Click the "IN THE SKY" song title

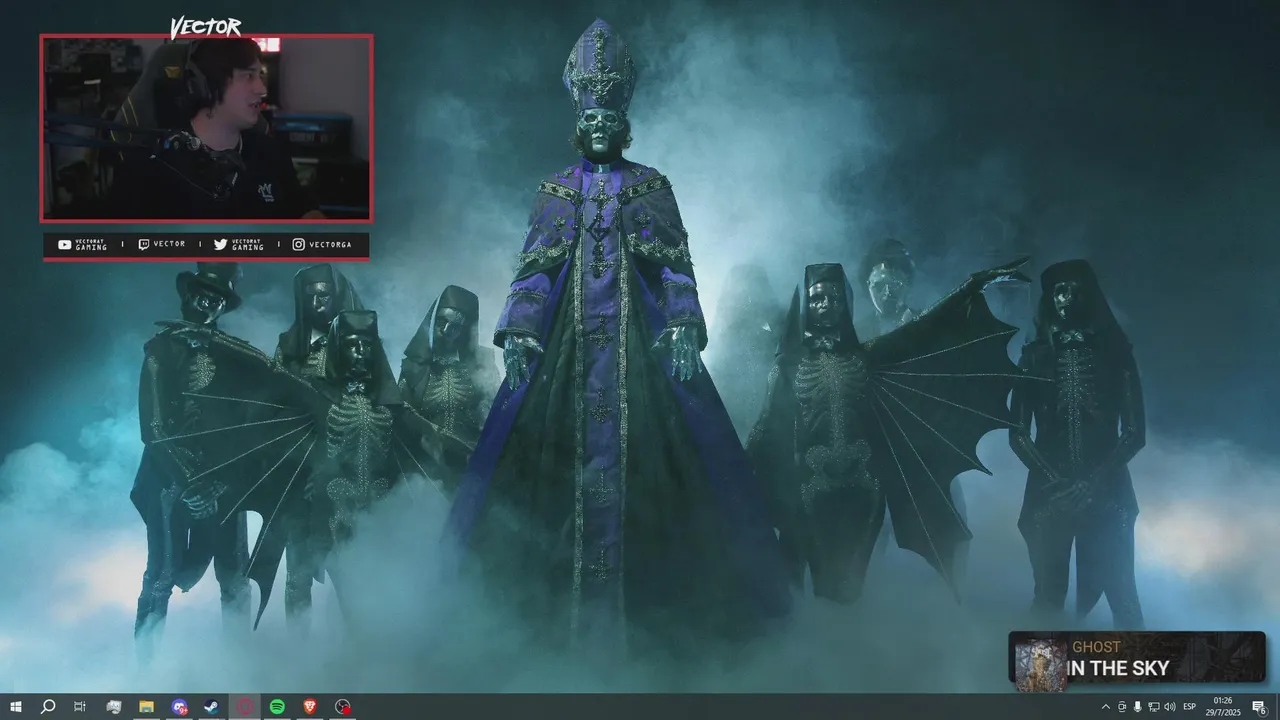point(1118,669)
